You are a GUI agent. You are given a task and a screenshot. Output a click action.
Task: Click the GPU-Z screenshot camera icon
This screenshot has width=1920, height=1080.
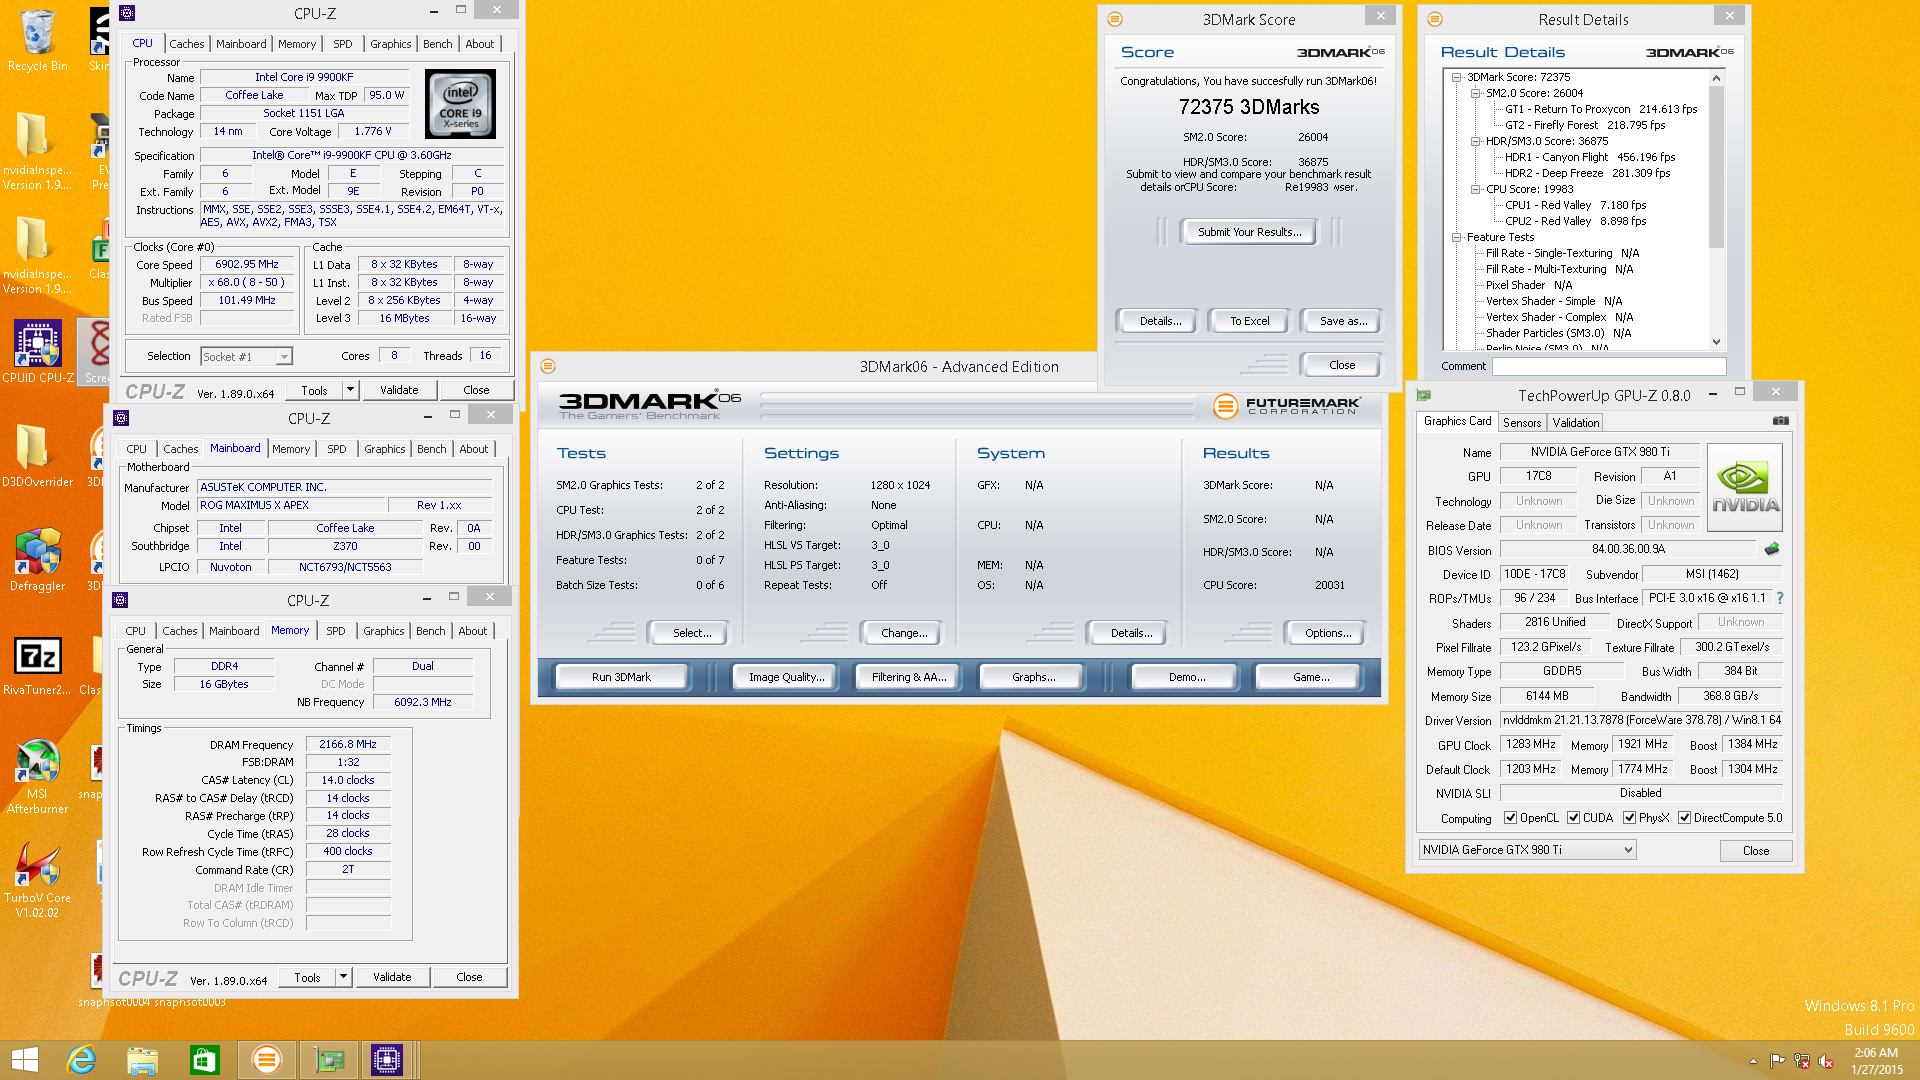[1780, 421]
